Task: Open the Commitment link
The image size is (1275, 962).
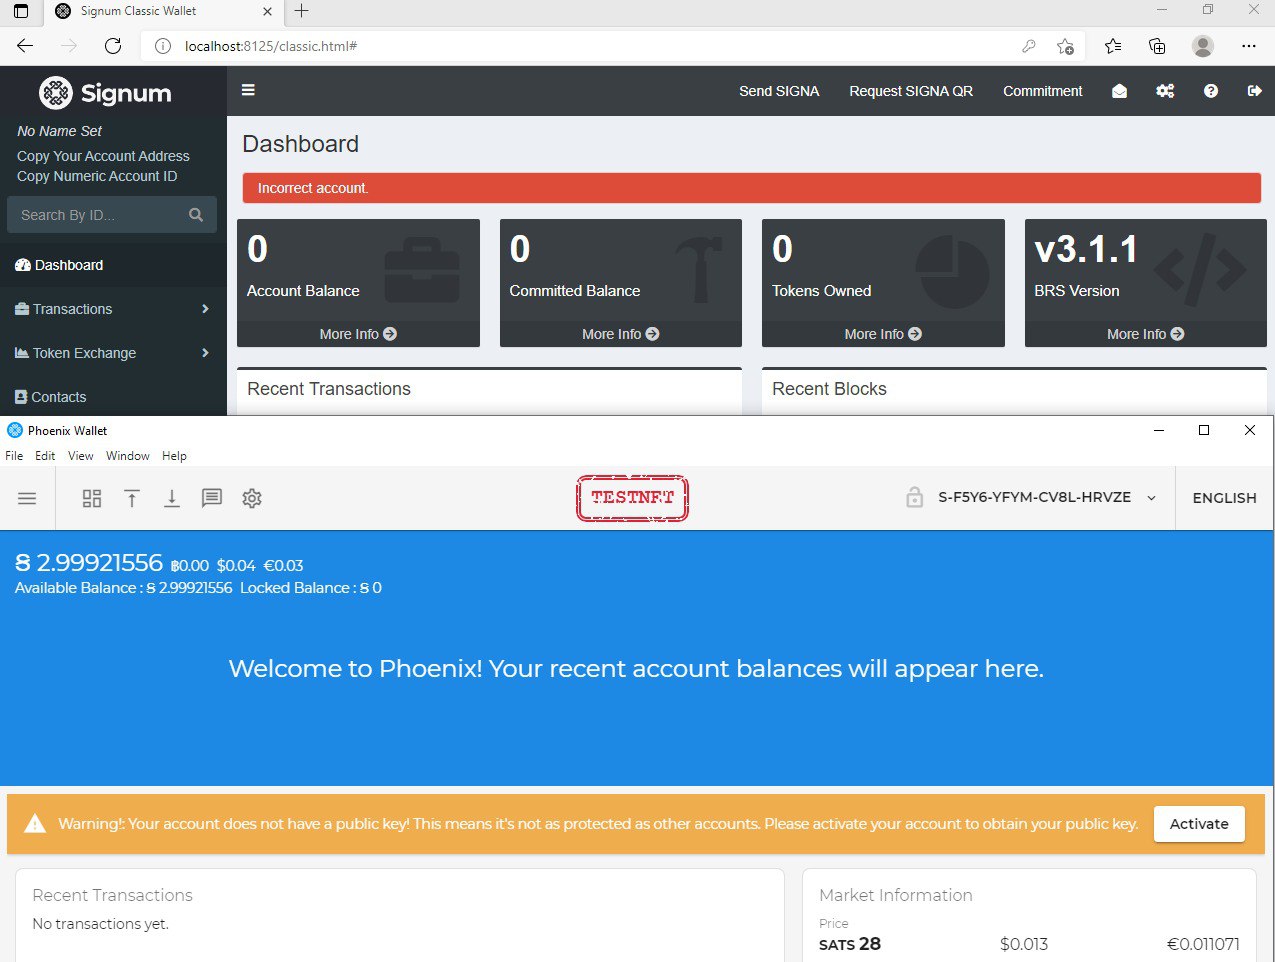Action: tap(1042, 91)
